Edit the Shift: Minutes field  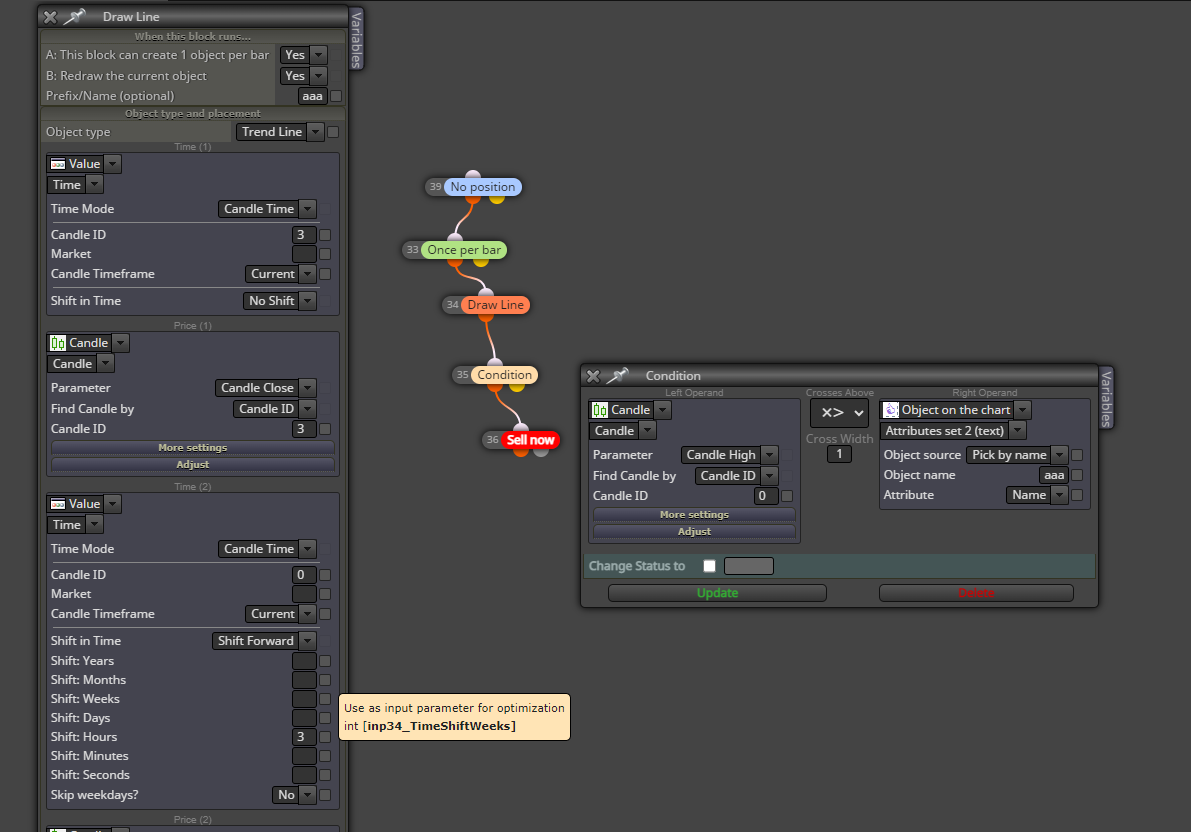coord(304,755)
